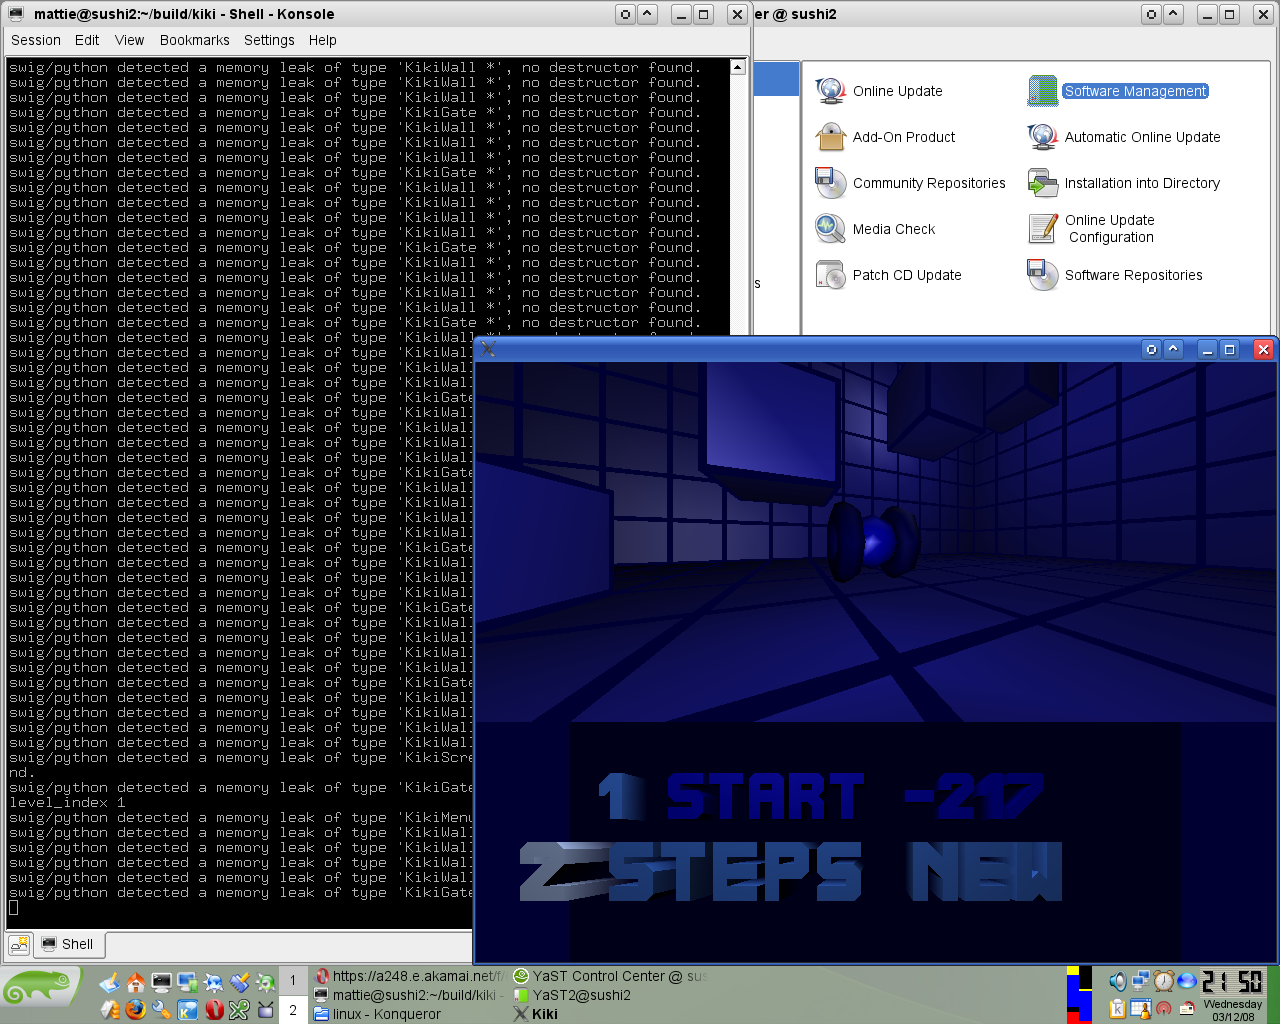The image size is (1280, 1024).
Task: Open Automatic Online Update in YaST
Action: (1124, 137)
